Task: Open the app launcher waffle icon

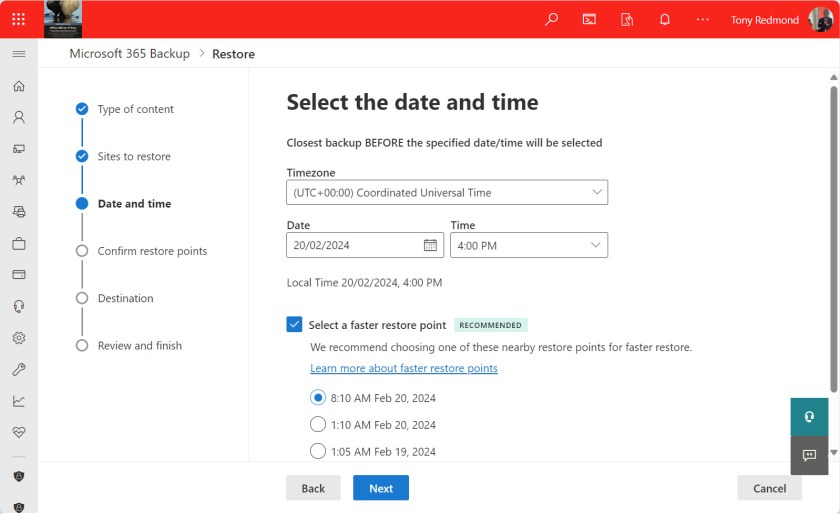Action: (18, 19)
